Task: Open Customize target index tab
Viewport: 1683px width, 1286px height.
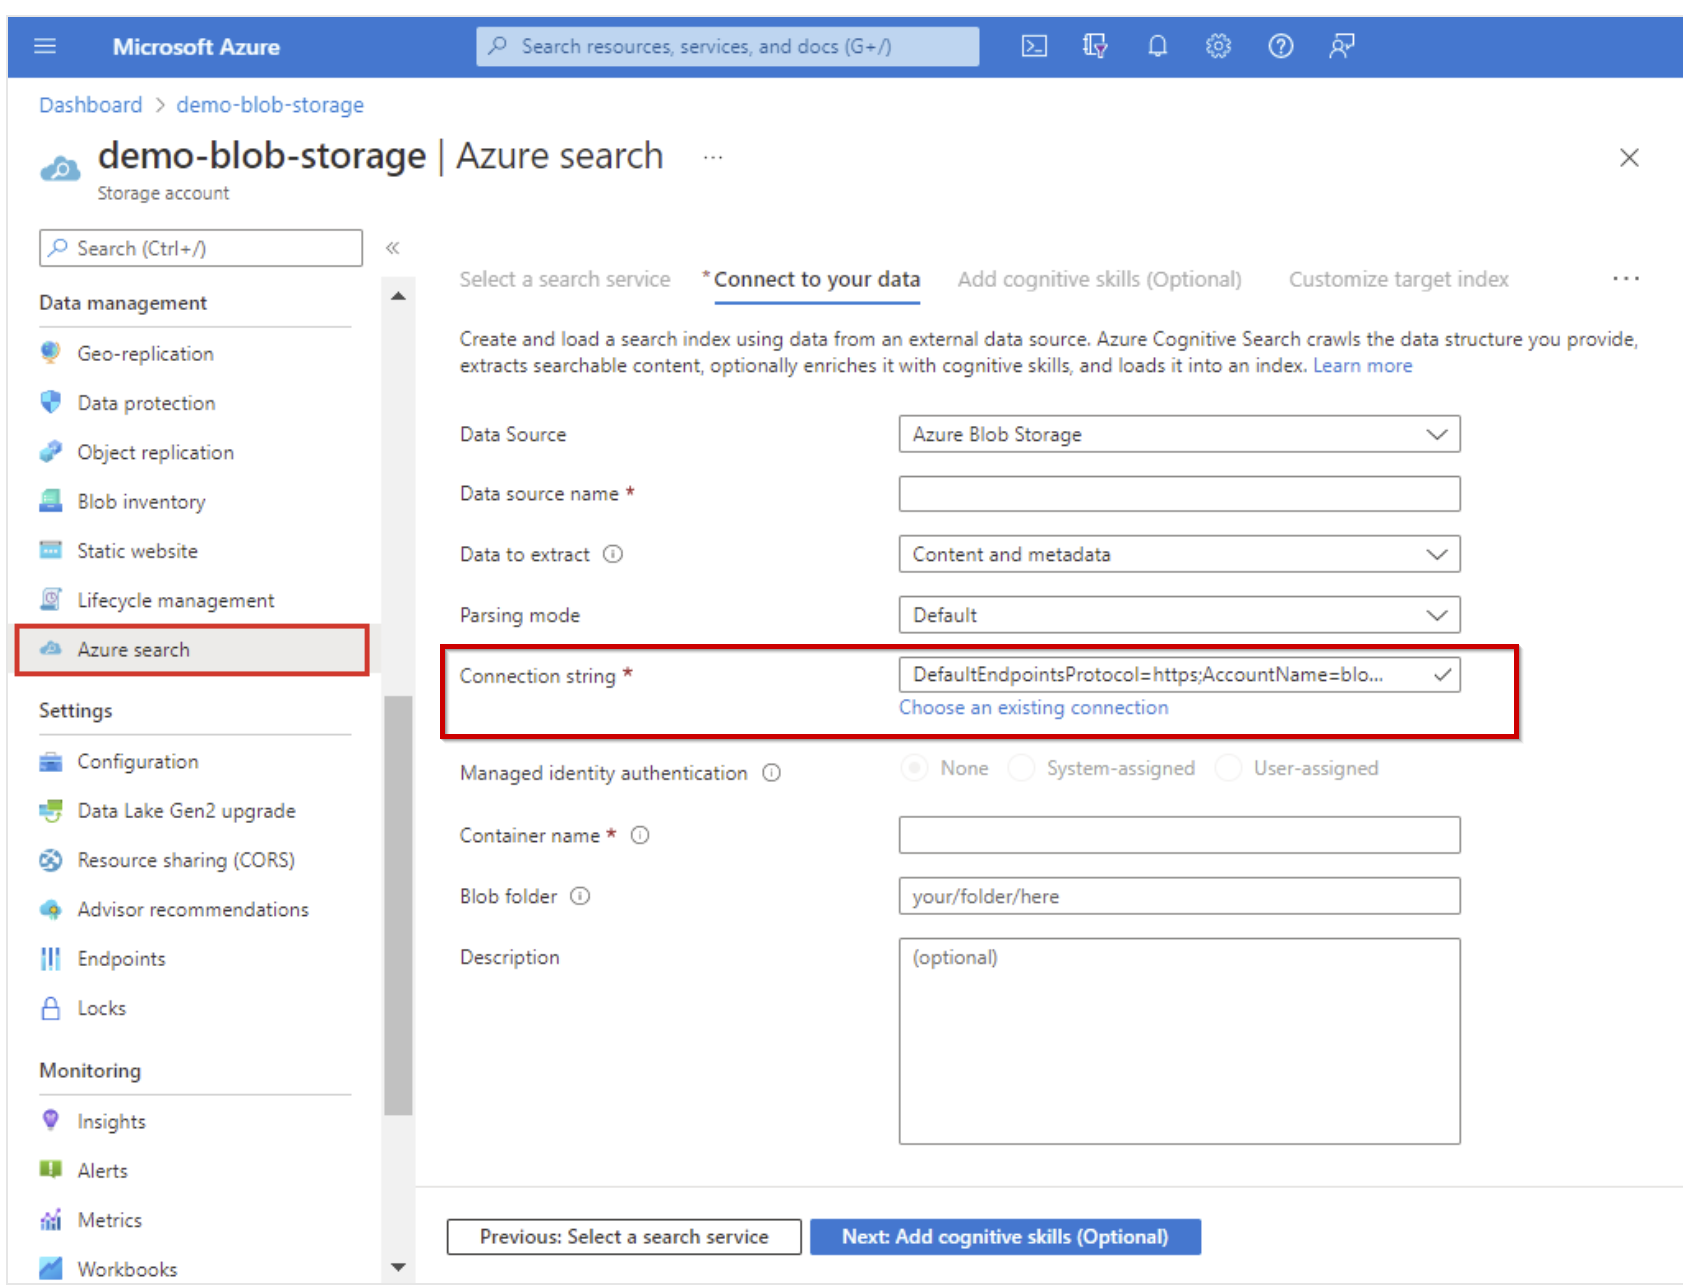Action: pos(1399,279)
